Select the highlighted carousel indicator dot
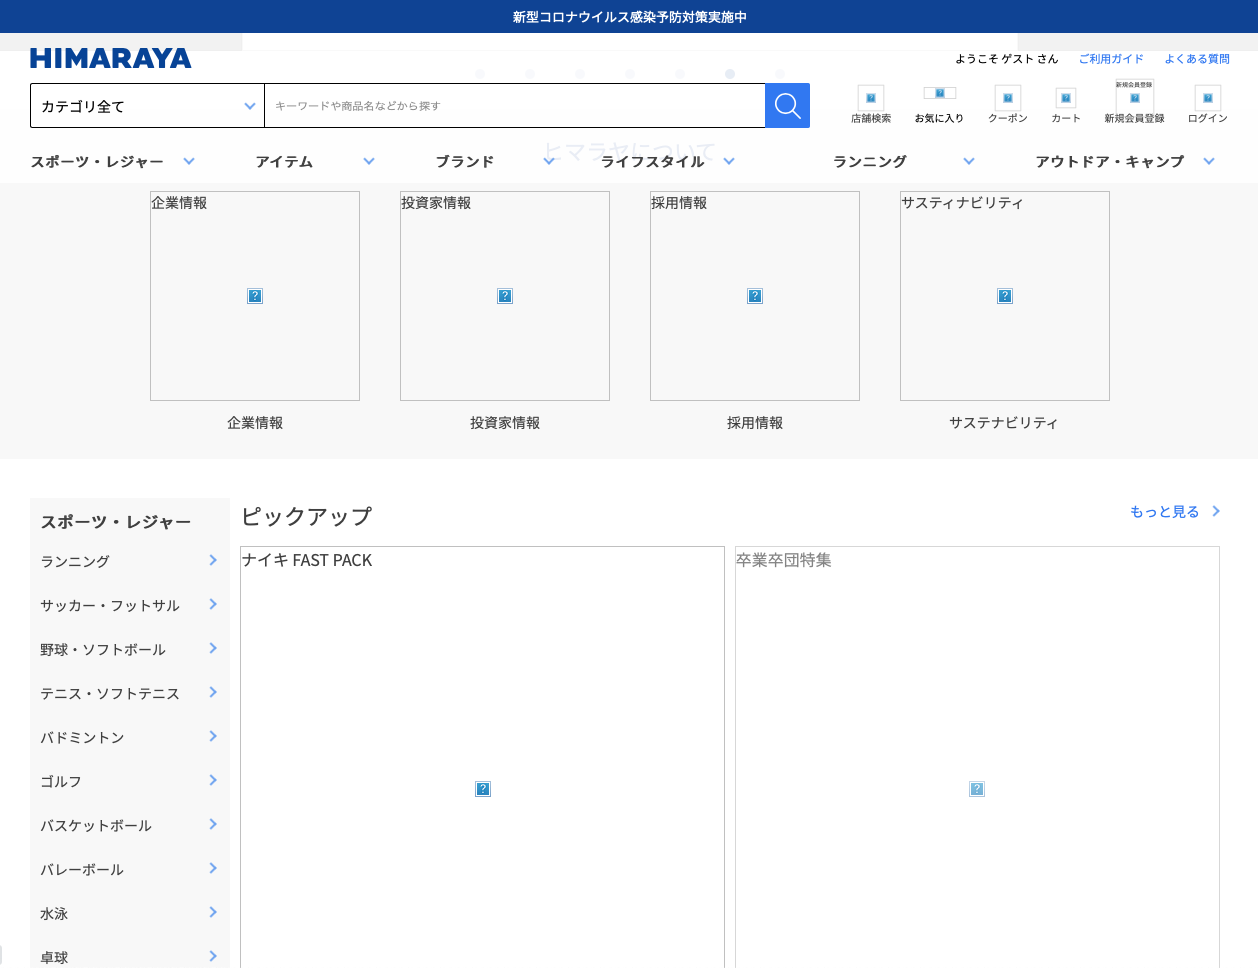Viewport: 1258px width, 968px height. pyautogui.click(x=730, y=74)
